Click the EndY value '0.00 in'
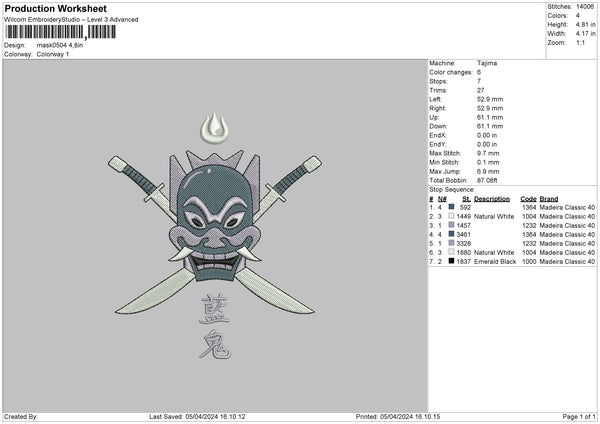This screenshot has height=424, width=600. click(487, 144)
